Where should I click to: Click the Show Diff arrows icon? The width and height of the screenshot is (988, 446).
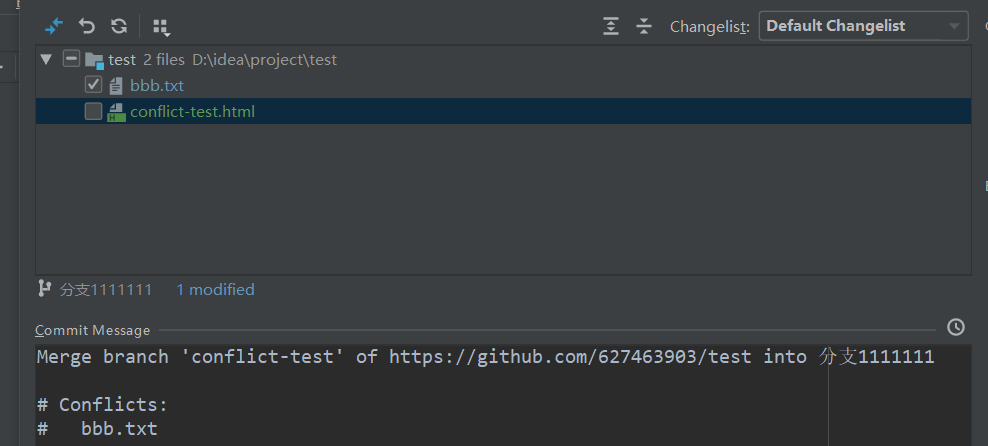tap(54, 26)
